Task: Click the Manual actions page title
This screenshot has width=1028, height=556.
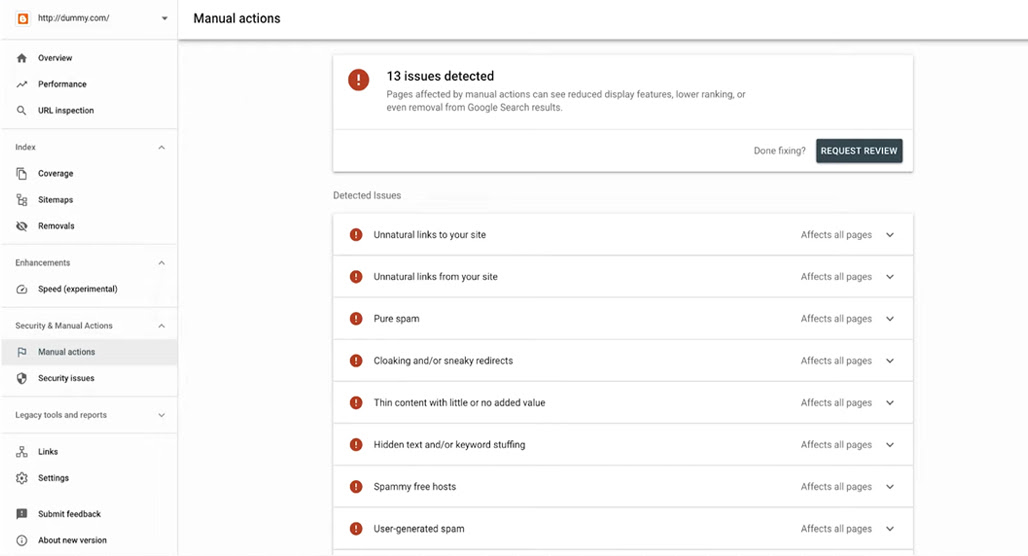Action: [x=237, y=18]
